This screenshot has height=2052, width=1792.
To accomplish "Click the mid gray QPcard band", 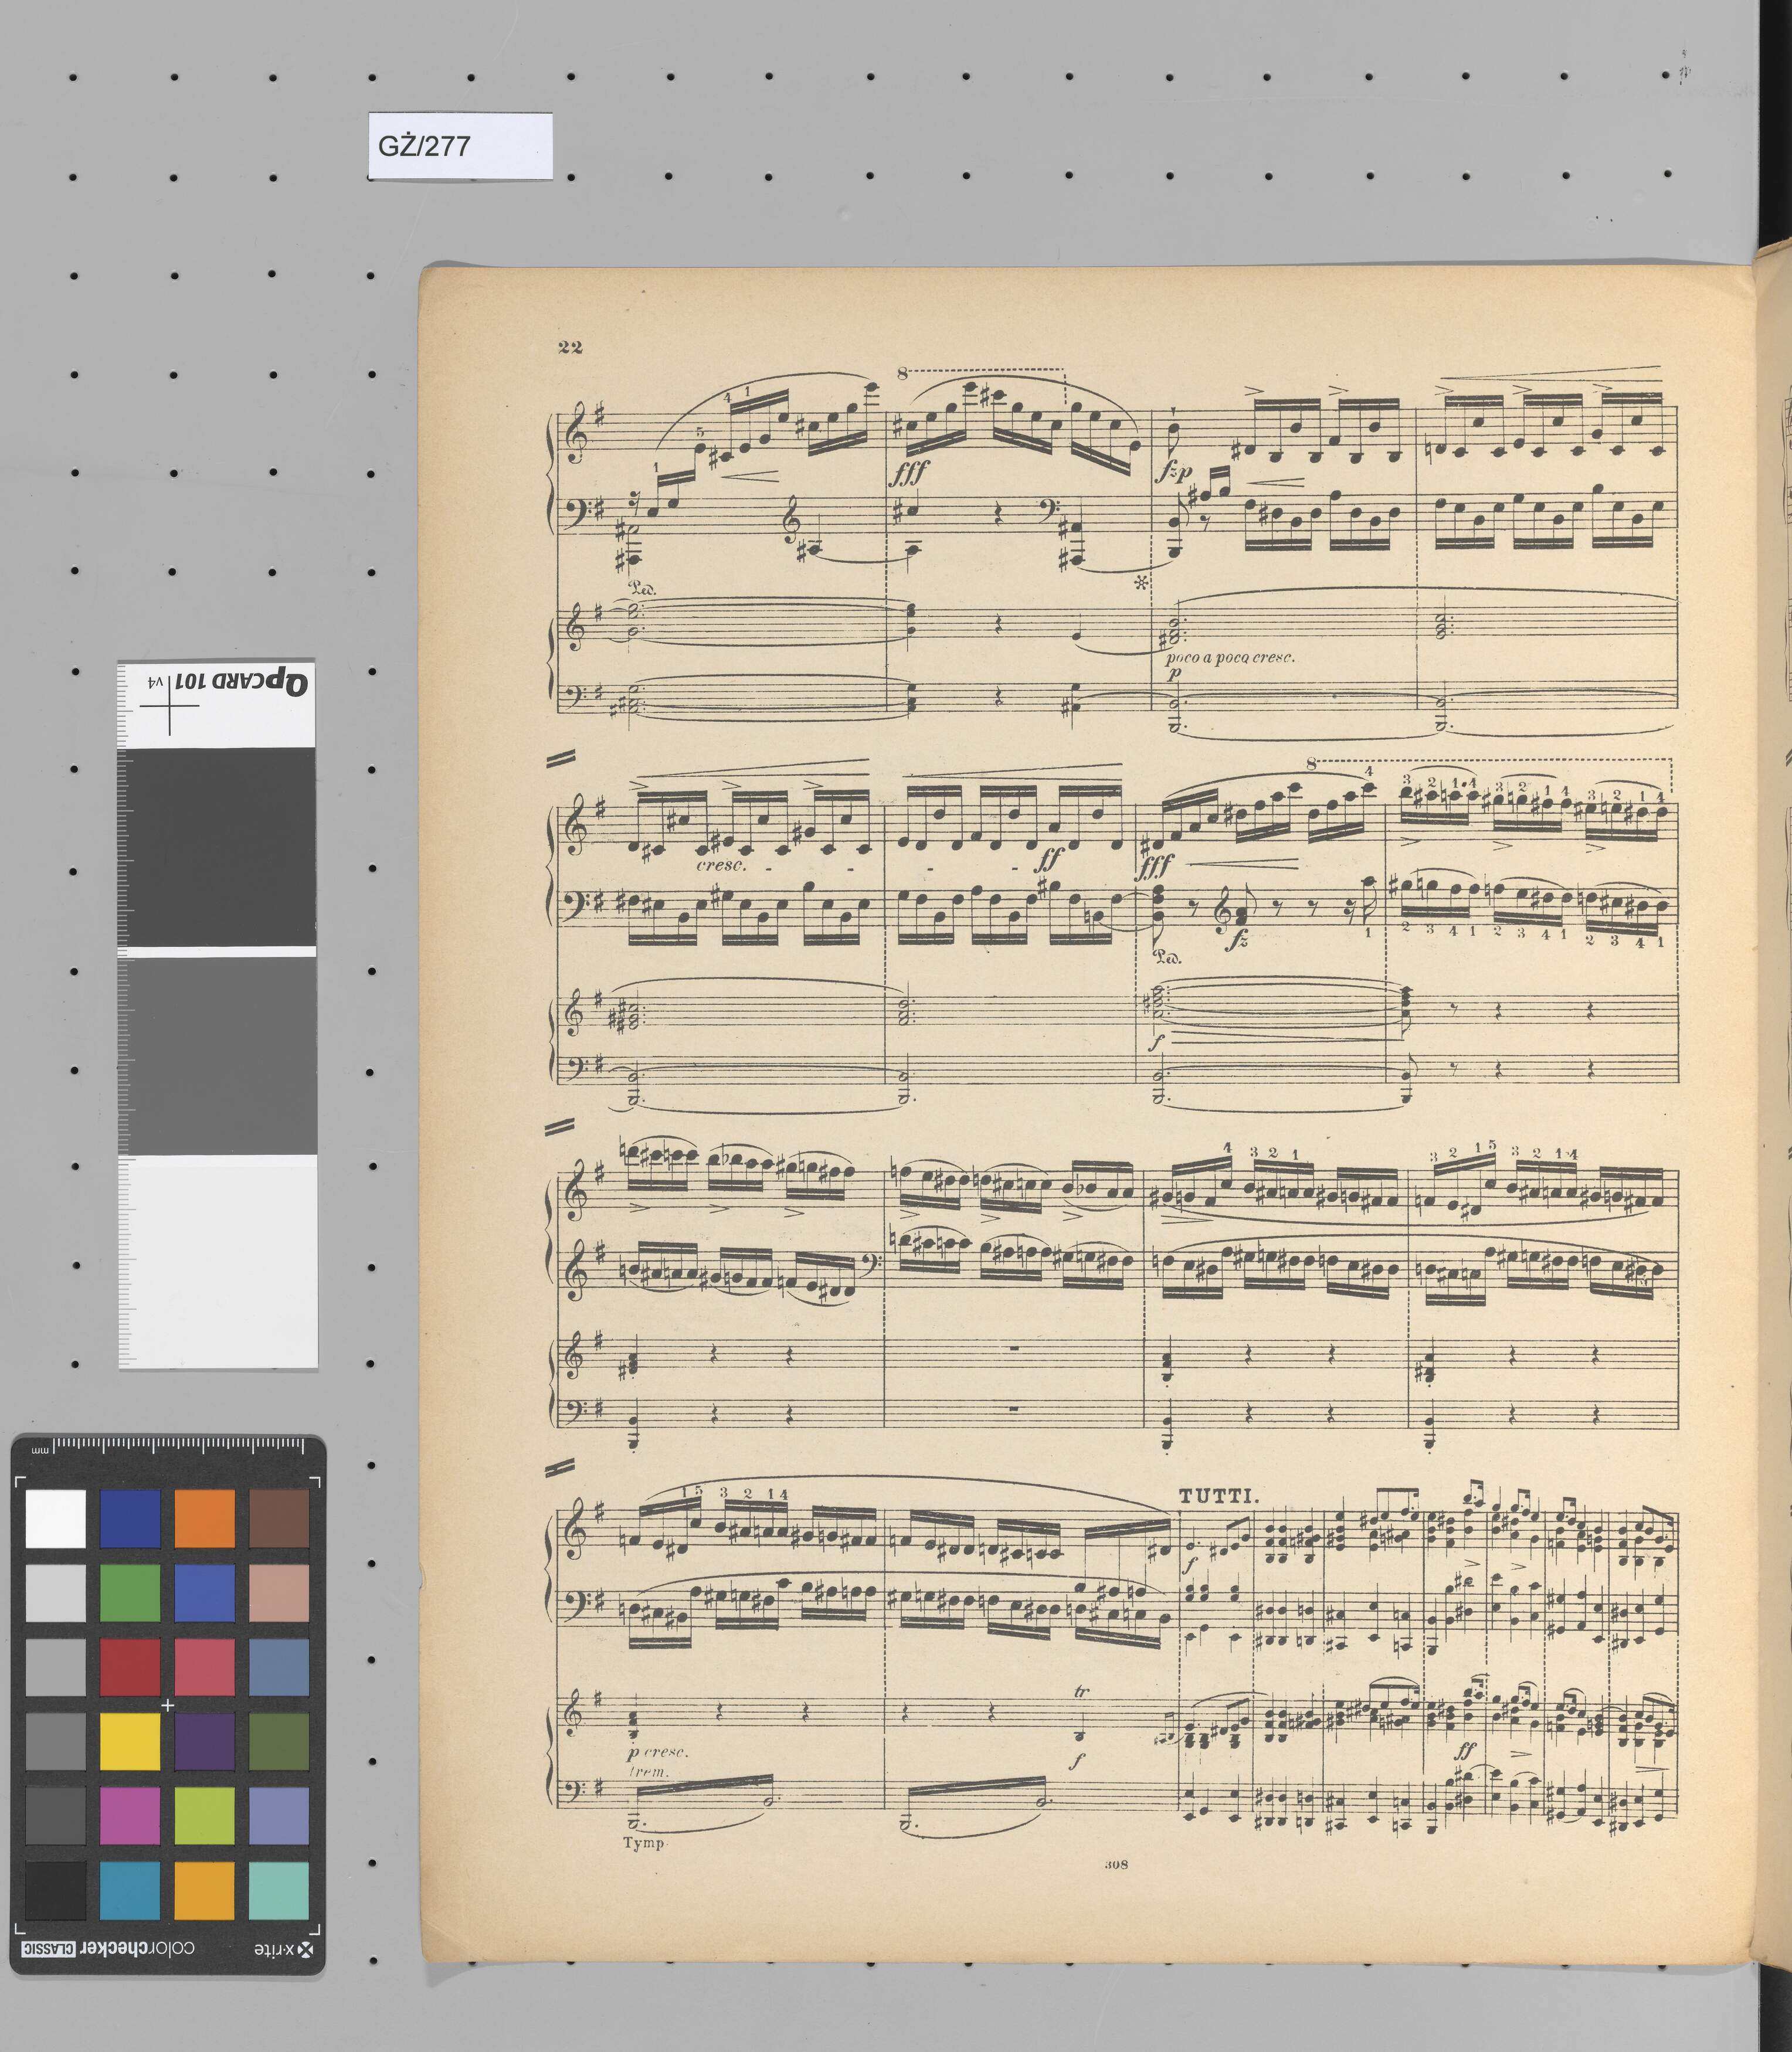I will [217, 1055].
